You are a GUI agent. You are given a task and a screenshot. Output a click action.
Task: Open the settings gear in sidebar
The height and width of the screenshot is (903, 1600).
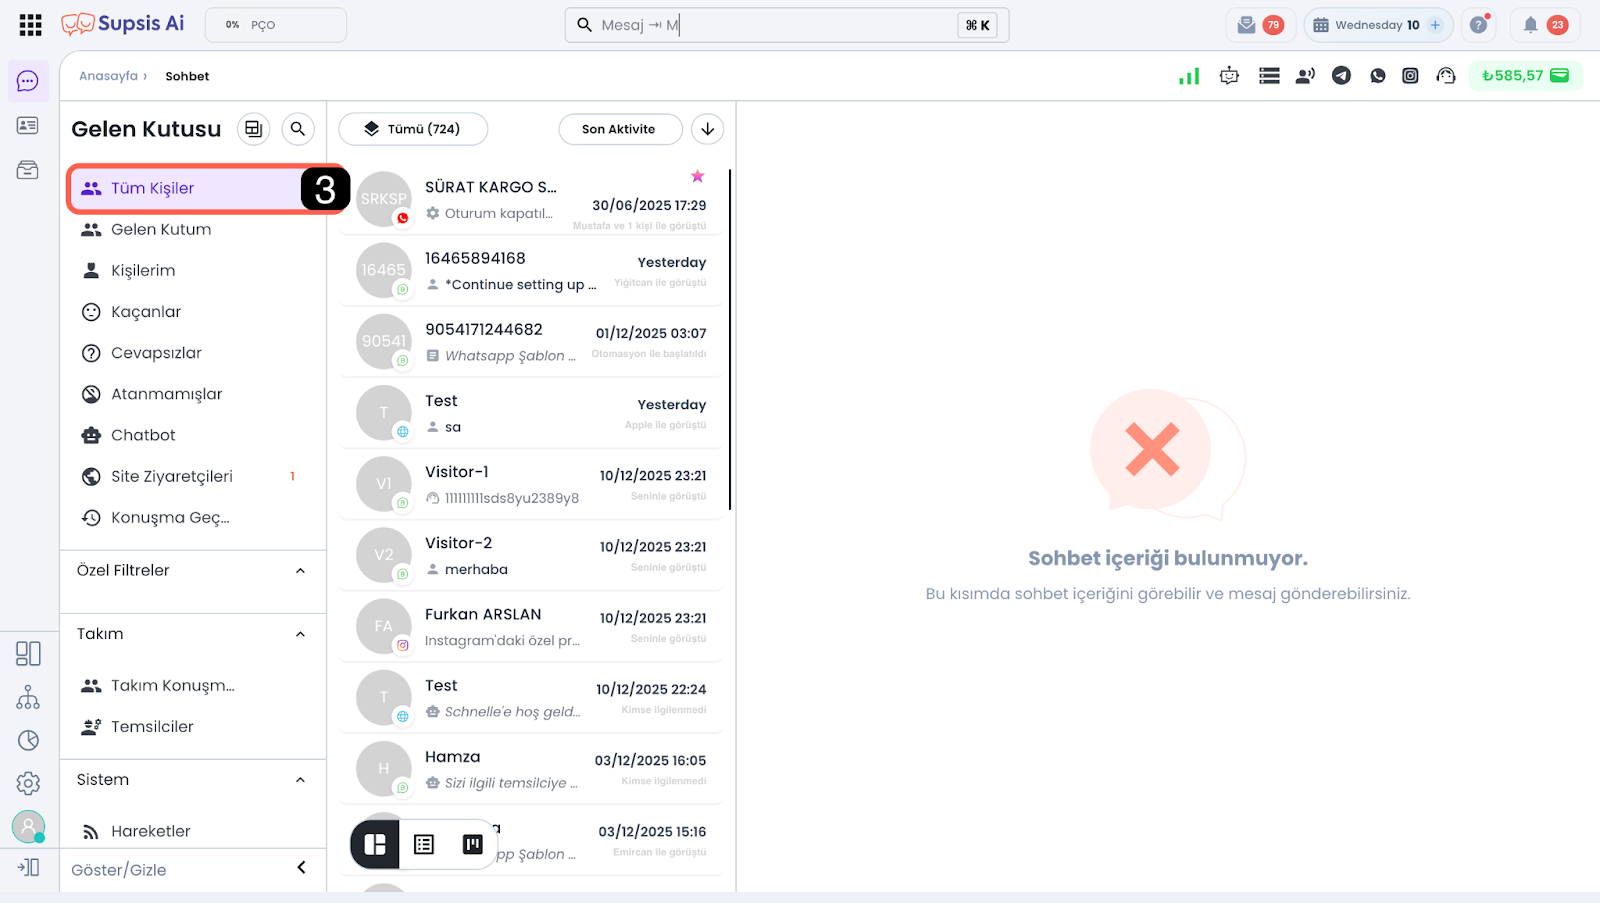pos(28,783)
